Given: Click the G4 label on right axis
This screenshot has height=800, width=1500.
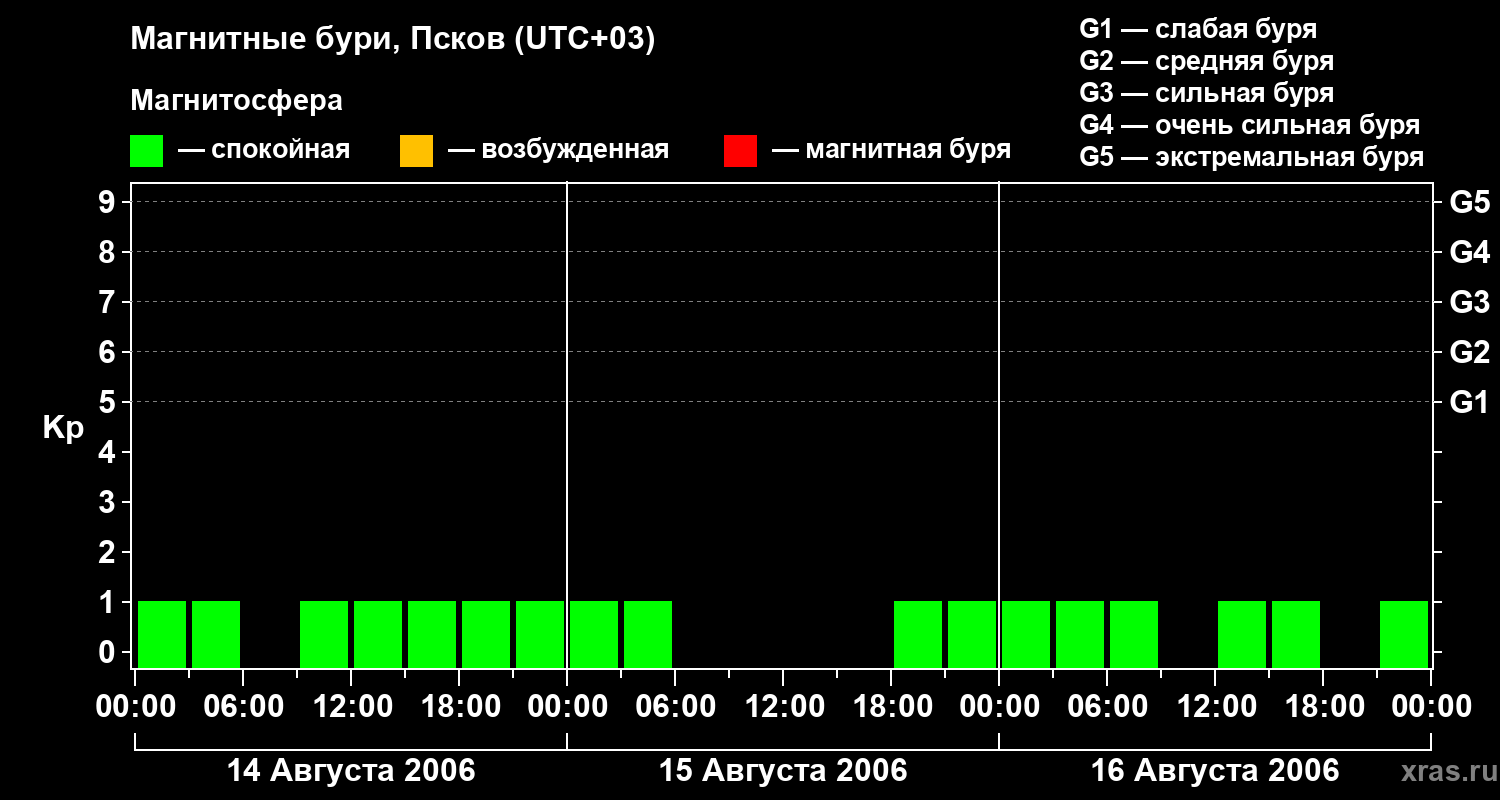Looking at the screenshot, I should click(x=1470, y=252).
